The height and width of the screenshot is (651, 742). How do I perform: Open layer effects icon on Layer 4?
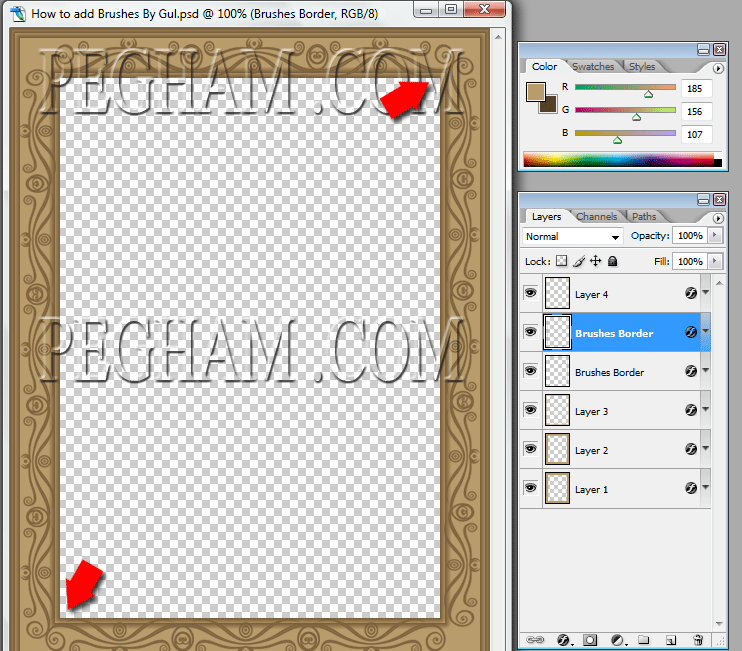(691, 293)
